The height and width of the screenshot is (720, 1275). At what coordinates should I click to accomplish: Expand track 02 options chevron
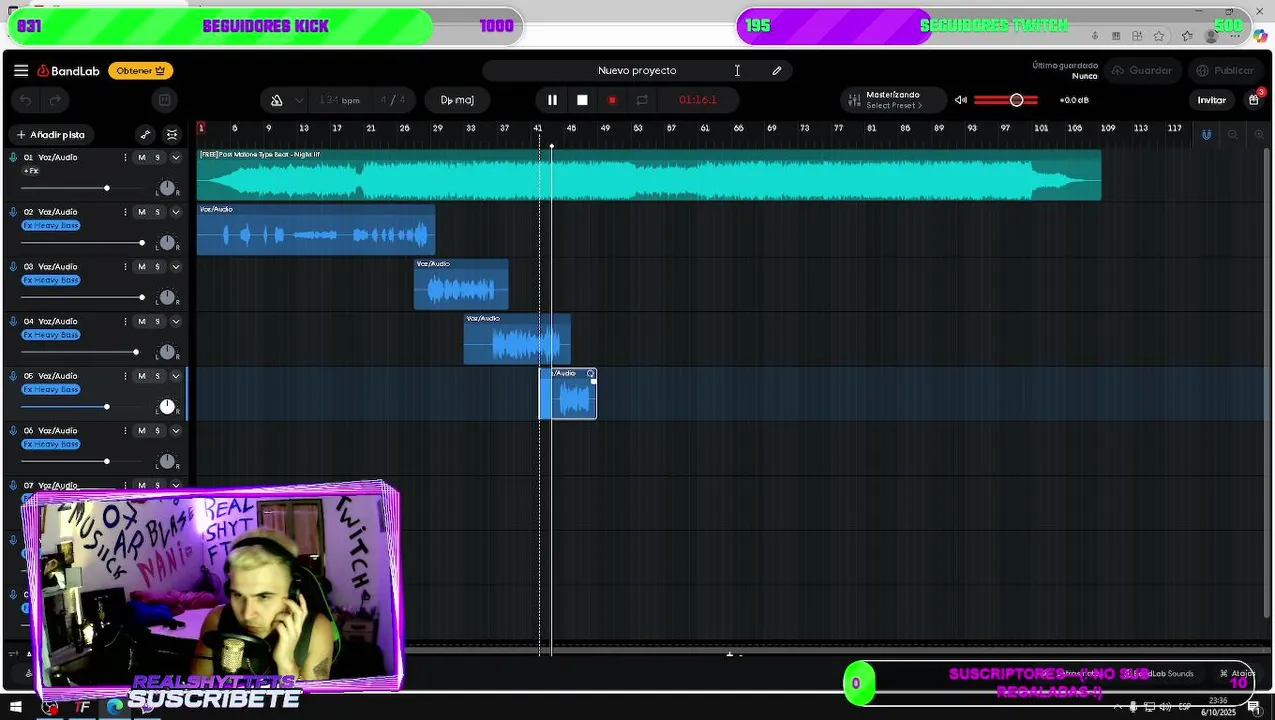176,212
